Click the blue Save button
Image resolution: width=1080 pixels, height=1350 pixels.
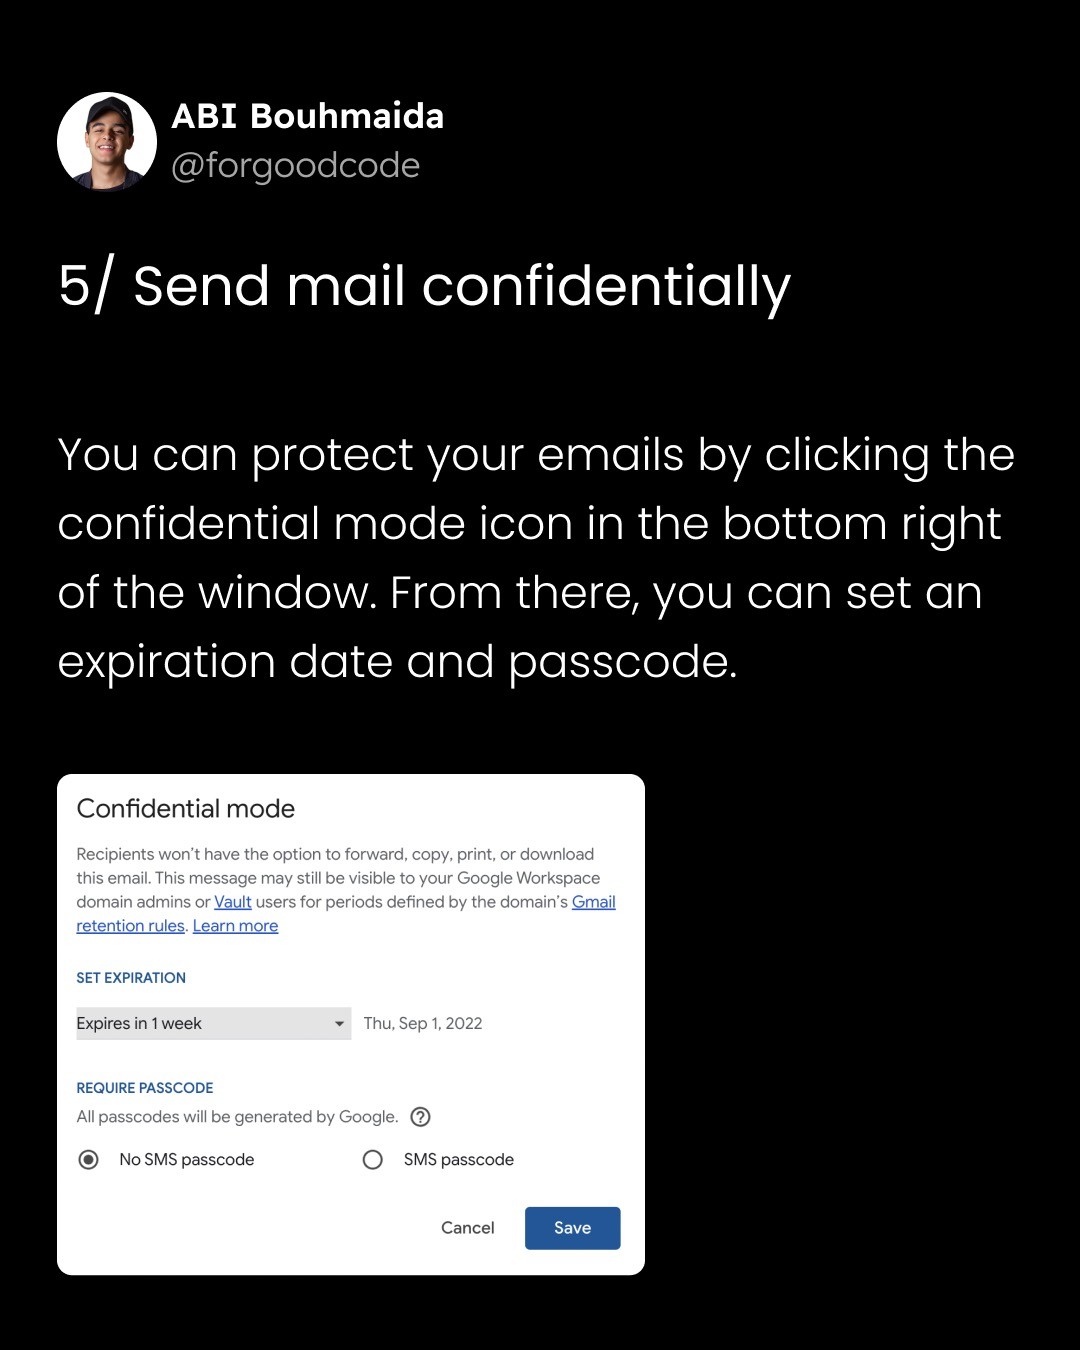pos(572,1228)
